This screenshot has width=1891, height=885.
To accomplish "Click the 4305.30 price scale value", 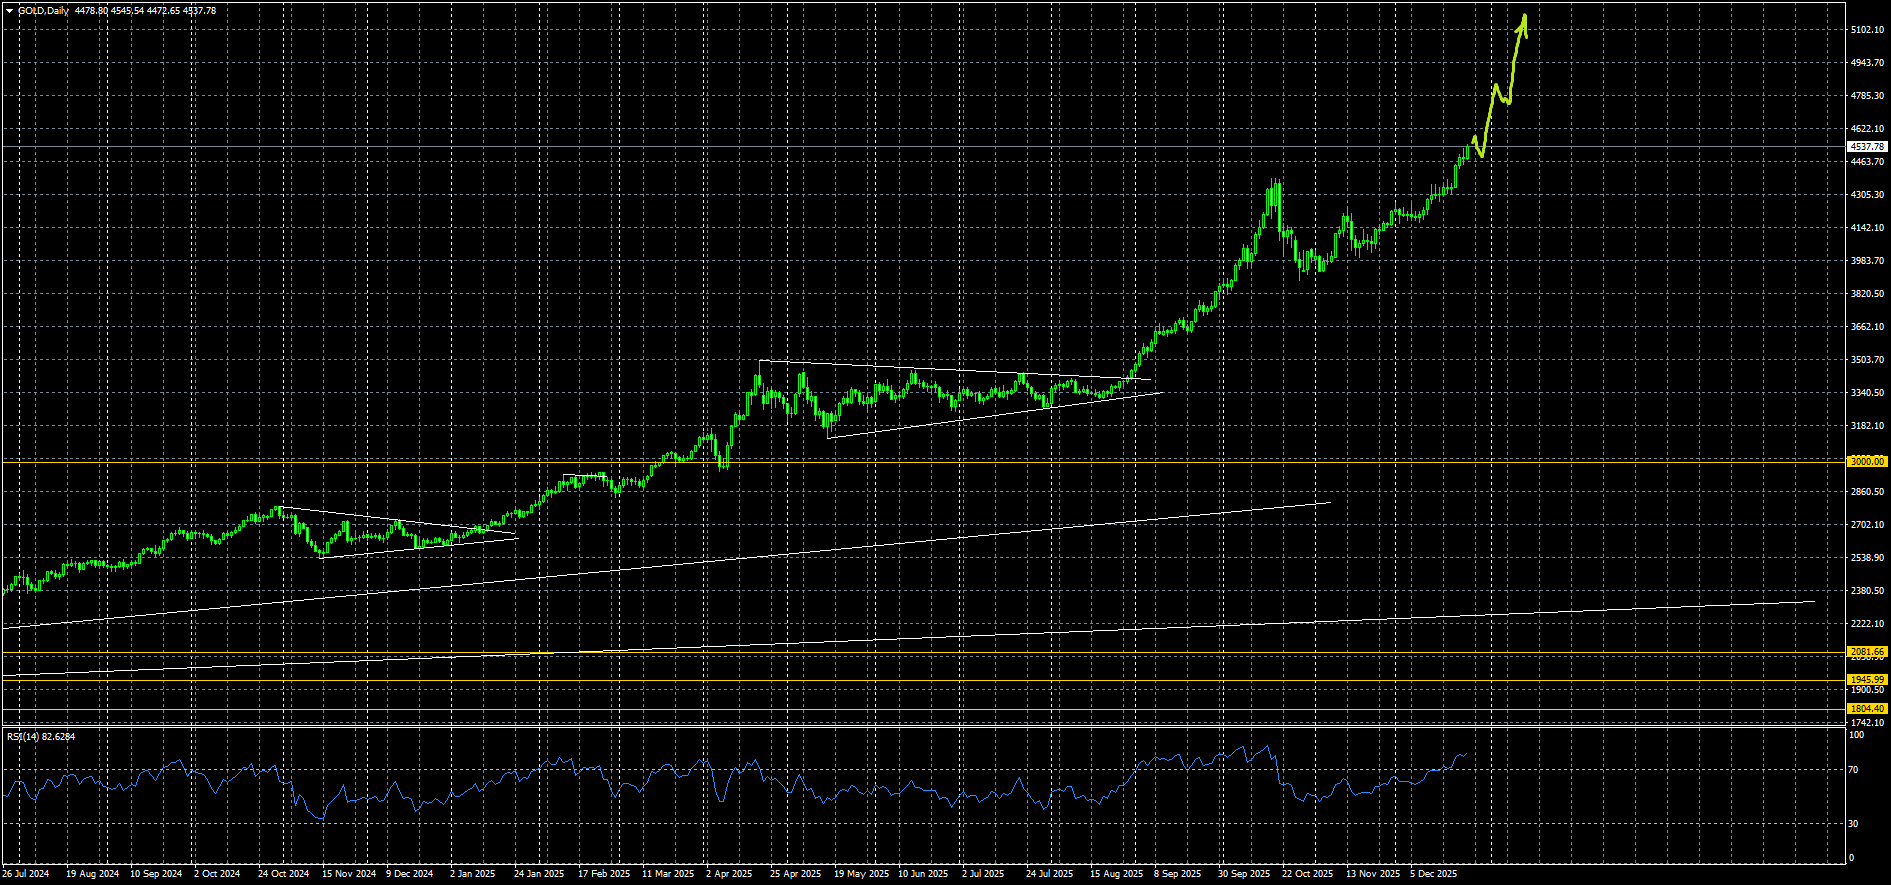I will [x=1867, y=195].
